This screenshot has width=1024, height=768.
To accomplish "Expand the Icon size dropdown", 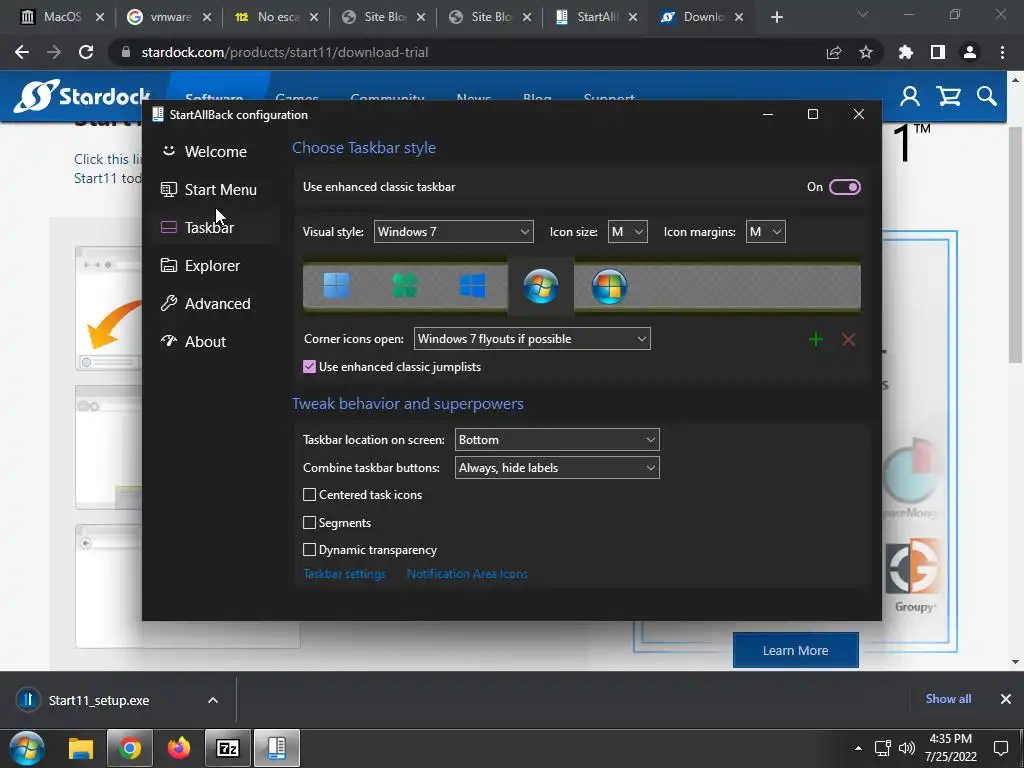I will click(x=628, y=232).
